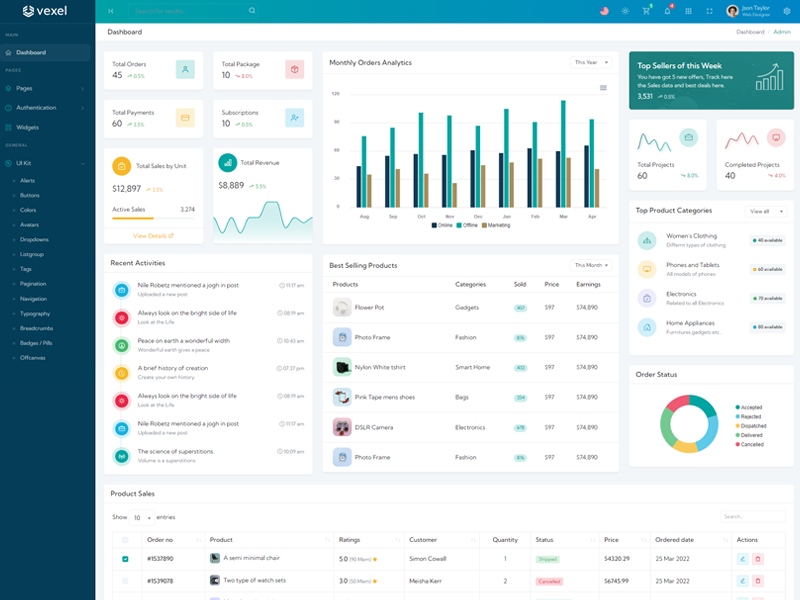Enter fullscreen mode via header icon

point(709,11)
